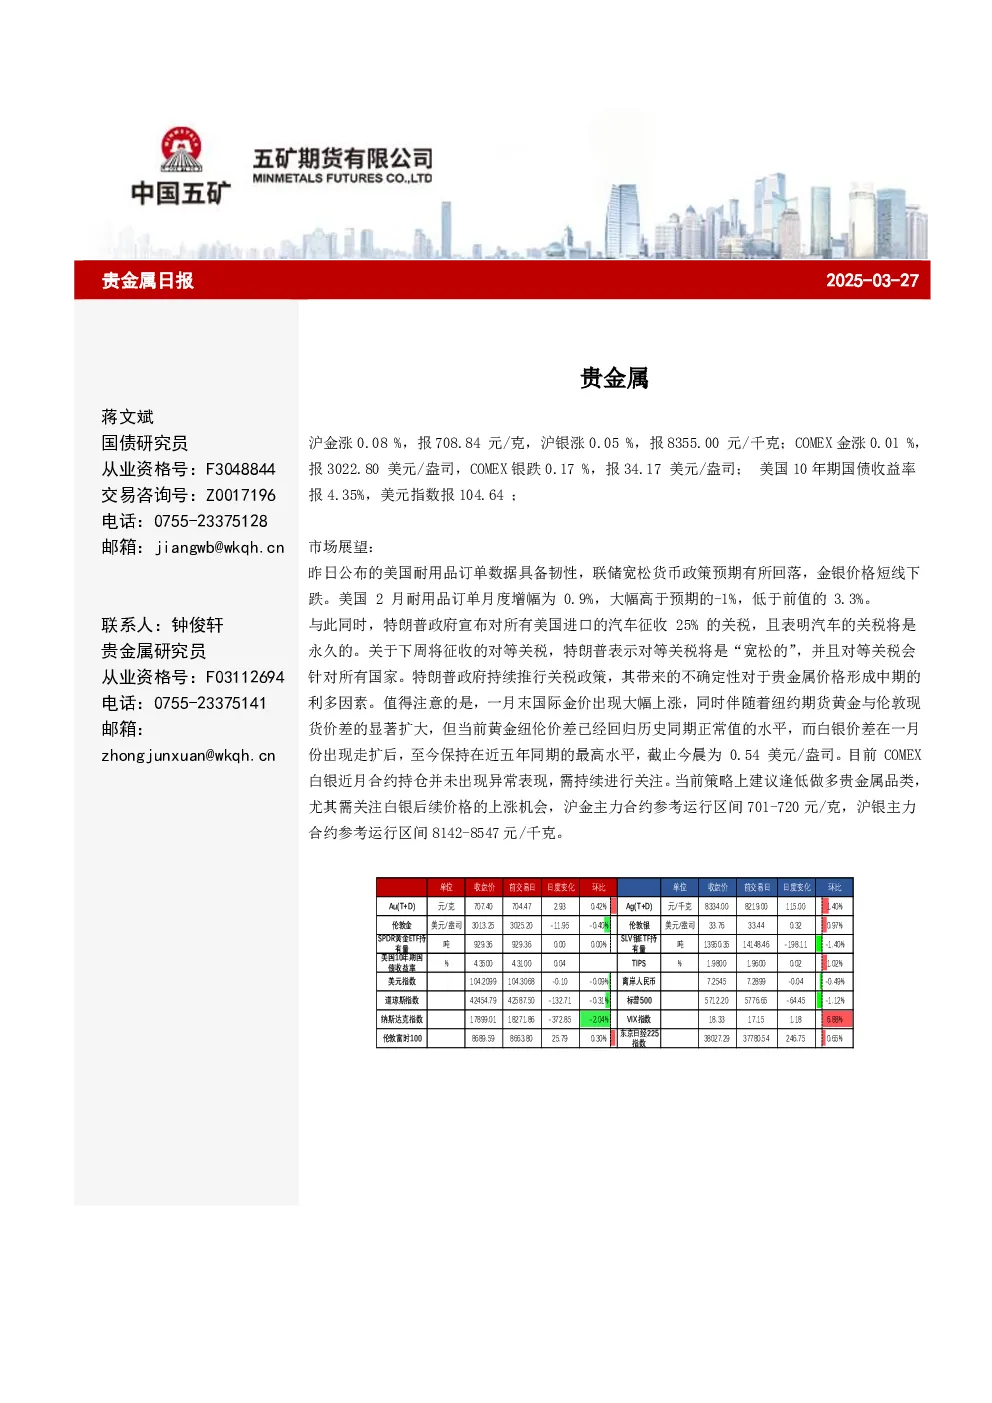This screenshot has height=1403, width=992.
Task: Click 伦敦金 daily change -11.95
Action: [560, 926]
